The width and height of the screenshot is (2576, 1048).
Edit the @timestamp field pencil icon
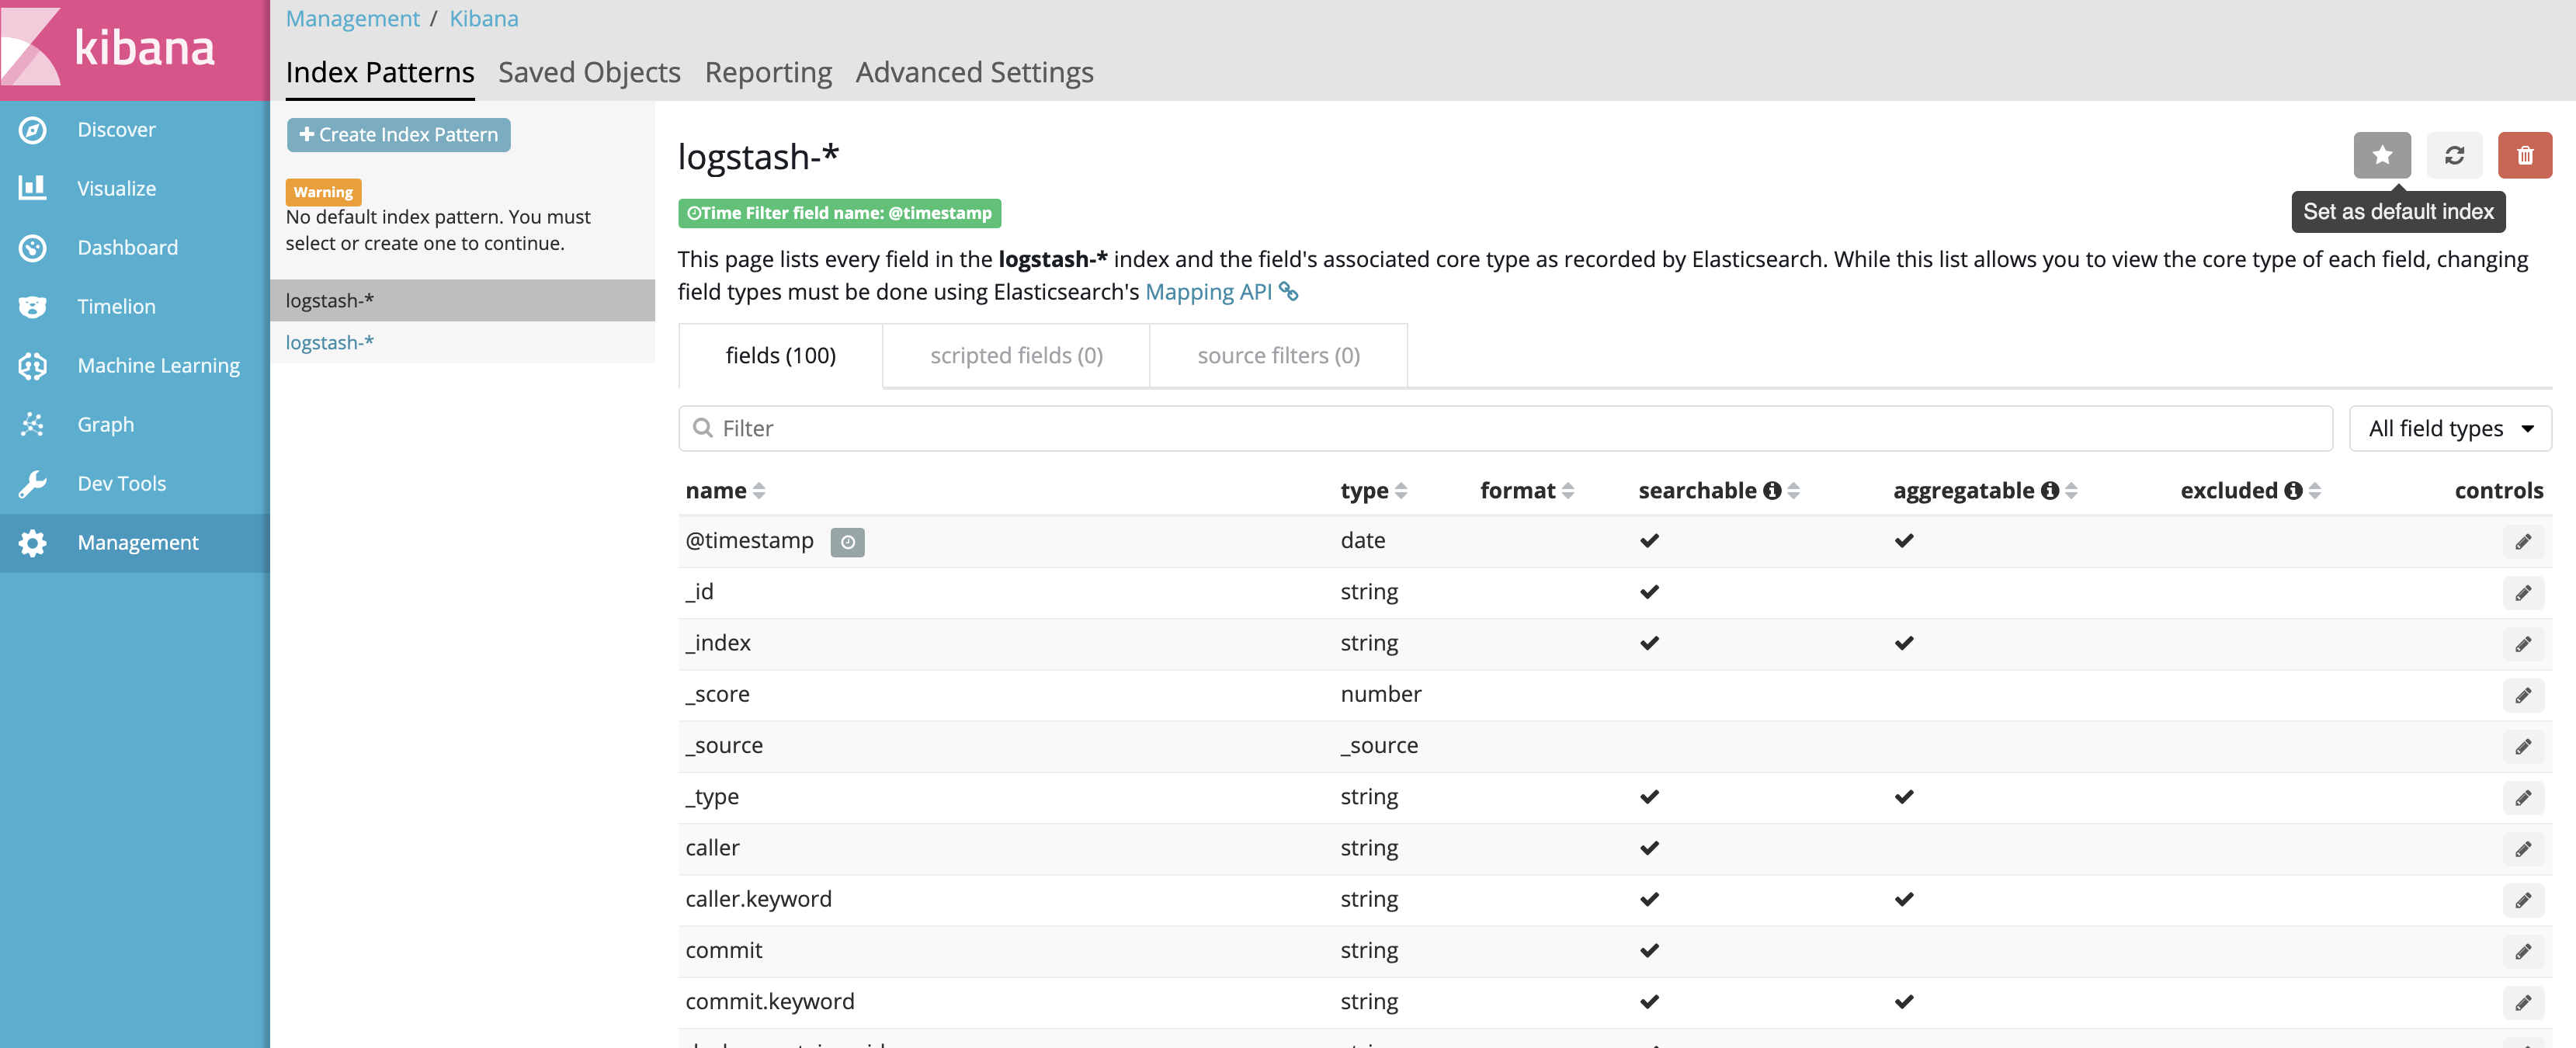2522,541
